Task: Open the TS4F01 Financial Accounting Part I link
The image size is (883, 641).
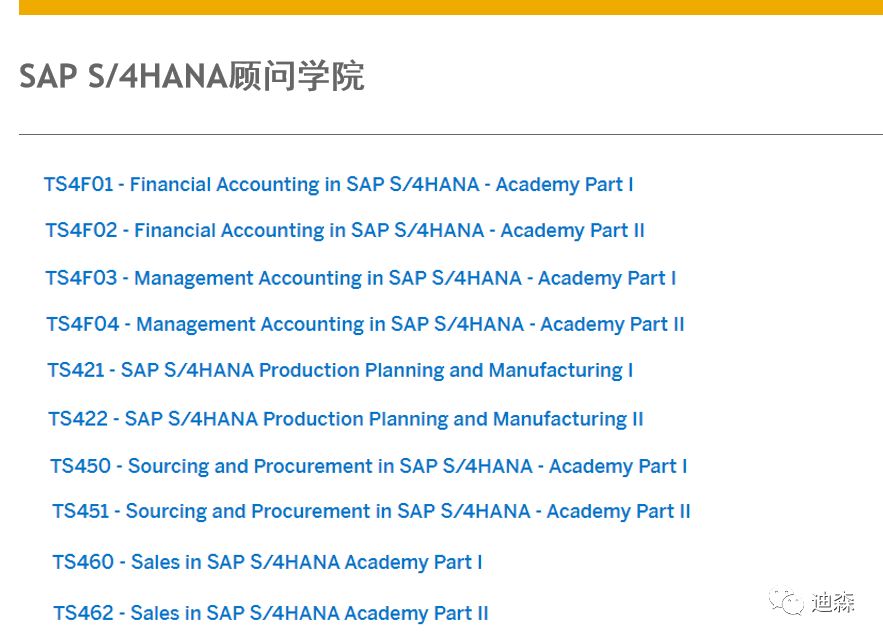Action: coord(338,185)
